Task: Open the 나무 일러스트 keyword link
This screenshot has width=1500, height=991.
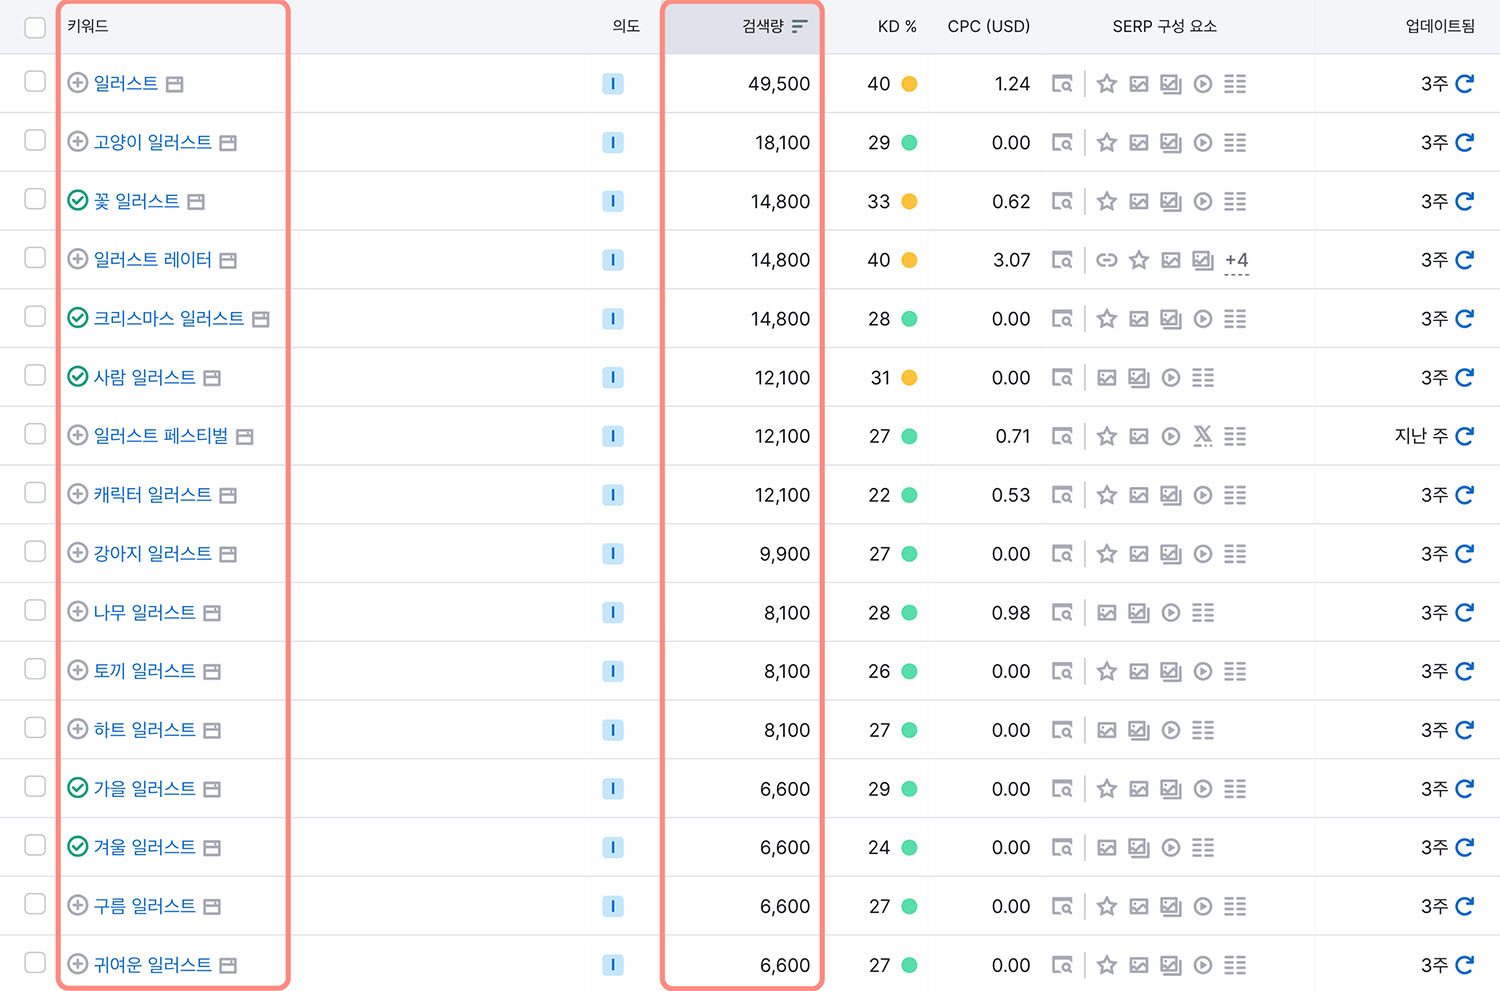Action: tap(145, 612)
